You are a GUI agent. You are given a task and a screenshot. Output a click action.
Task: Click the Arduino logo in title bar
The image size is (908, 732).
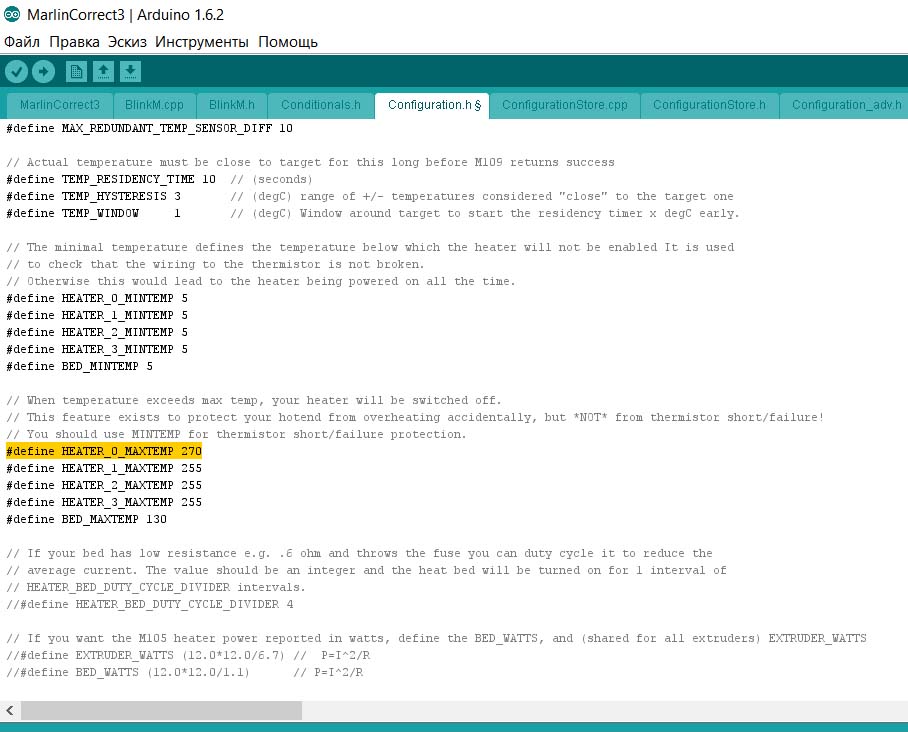(x=12, y=13)
